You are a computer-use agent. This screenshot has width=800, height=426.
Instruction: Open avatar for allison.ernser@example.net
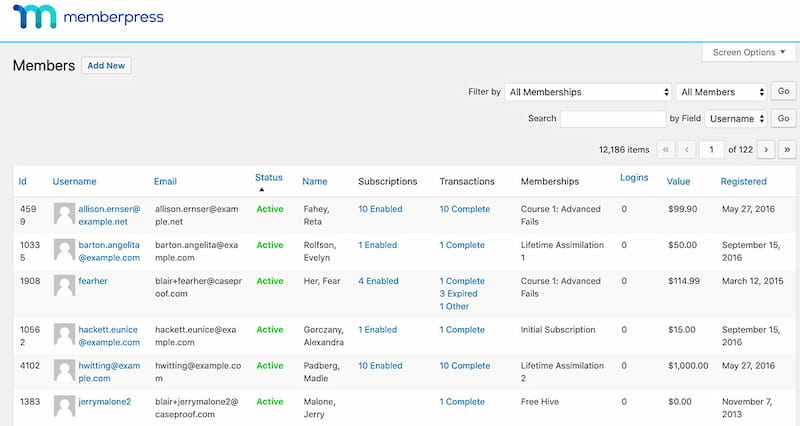pyautogui.click(x=64, y=213)
